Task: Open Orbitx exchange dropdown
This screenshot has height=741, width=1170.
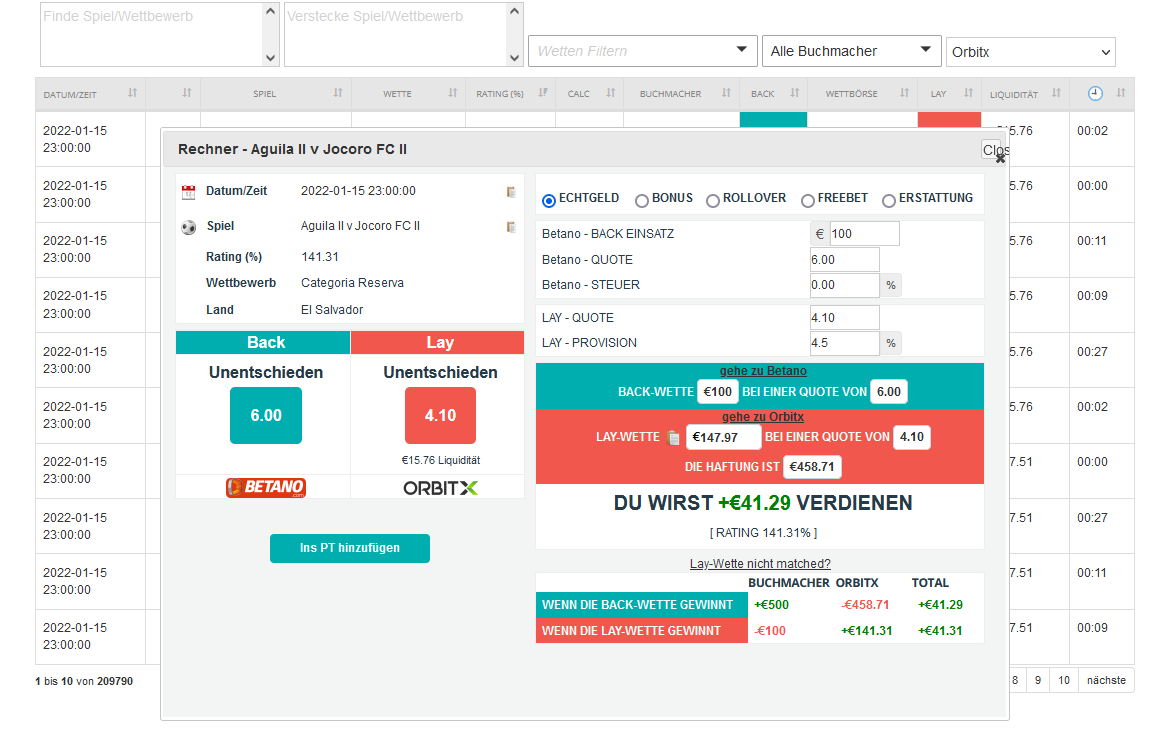Action: 1030,52
